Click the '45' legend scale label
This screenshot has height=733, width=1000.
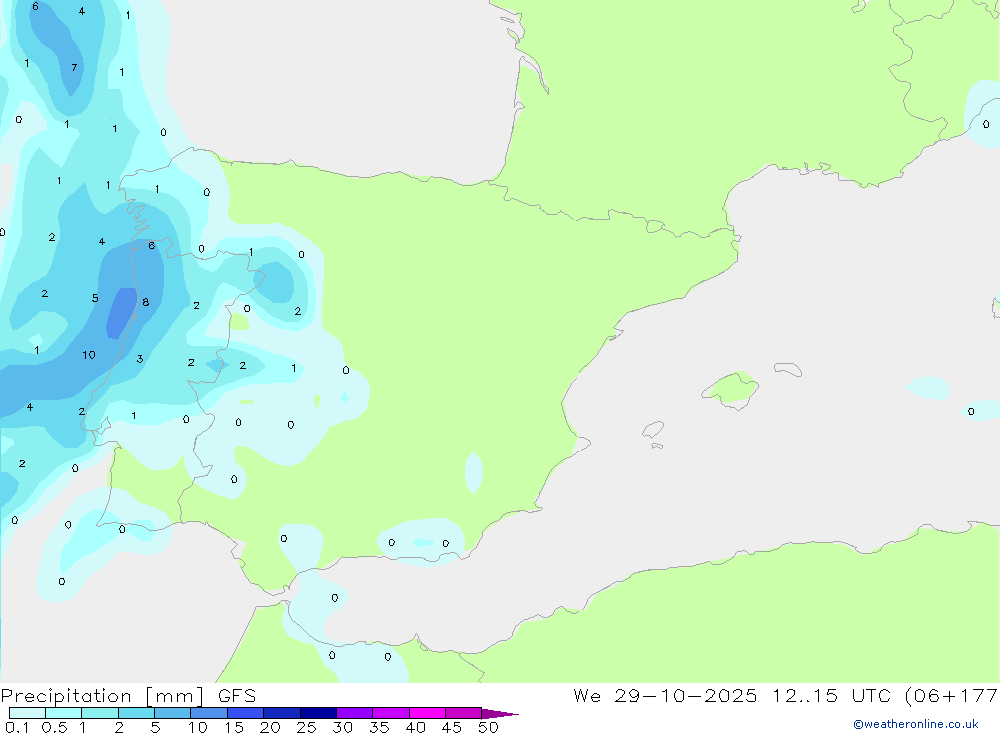(x=452, y=727)
